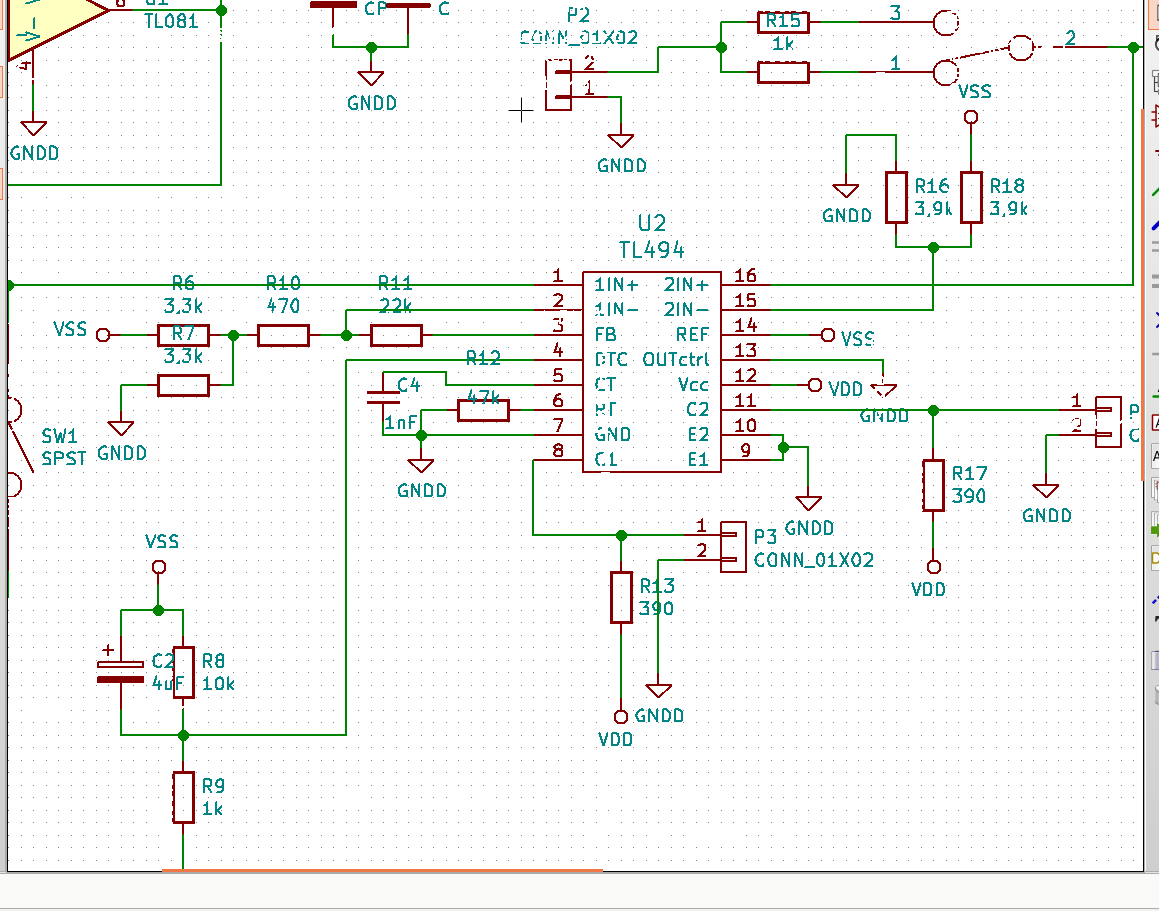Select the VDD symbol below R17
Viewport: 1159px width, 911px height.
[934, 567]
